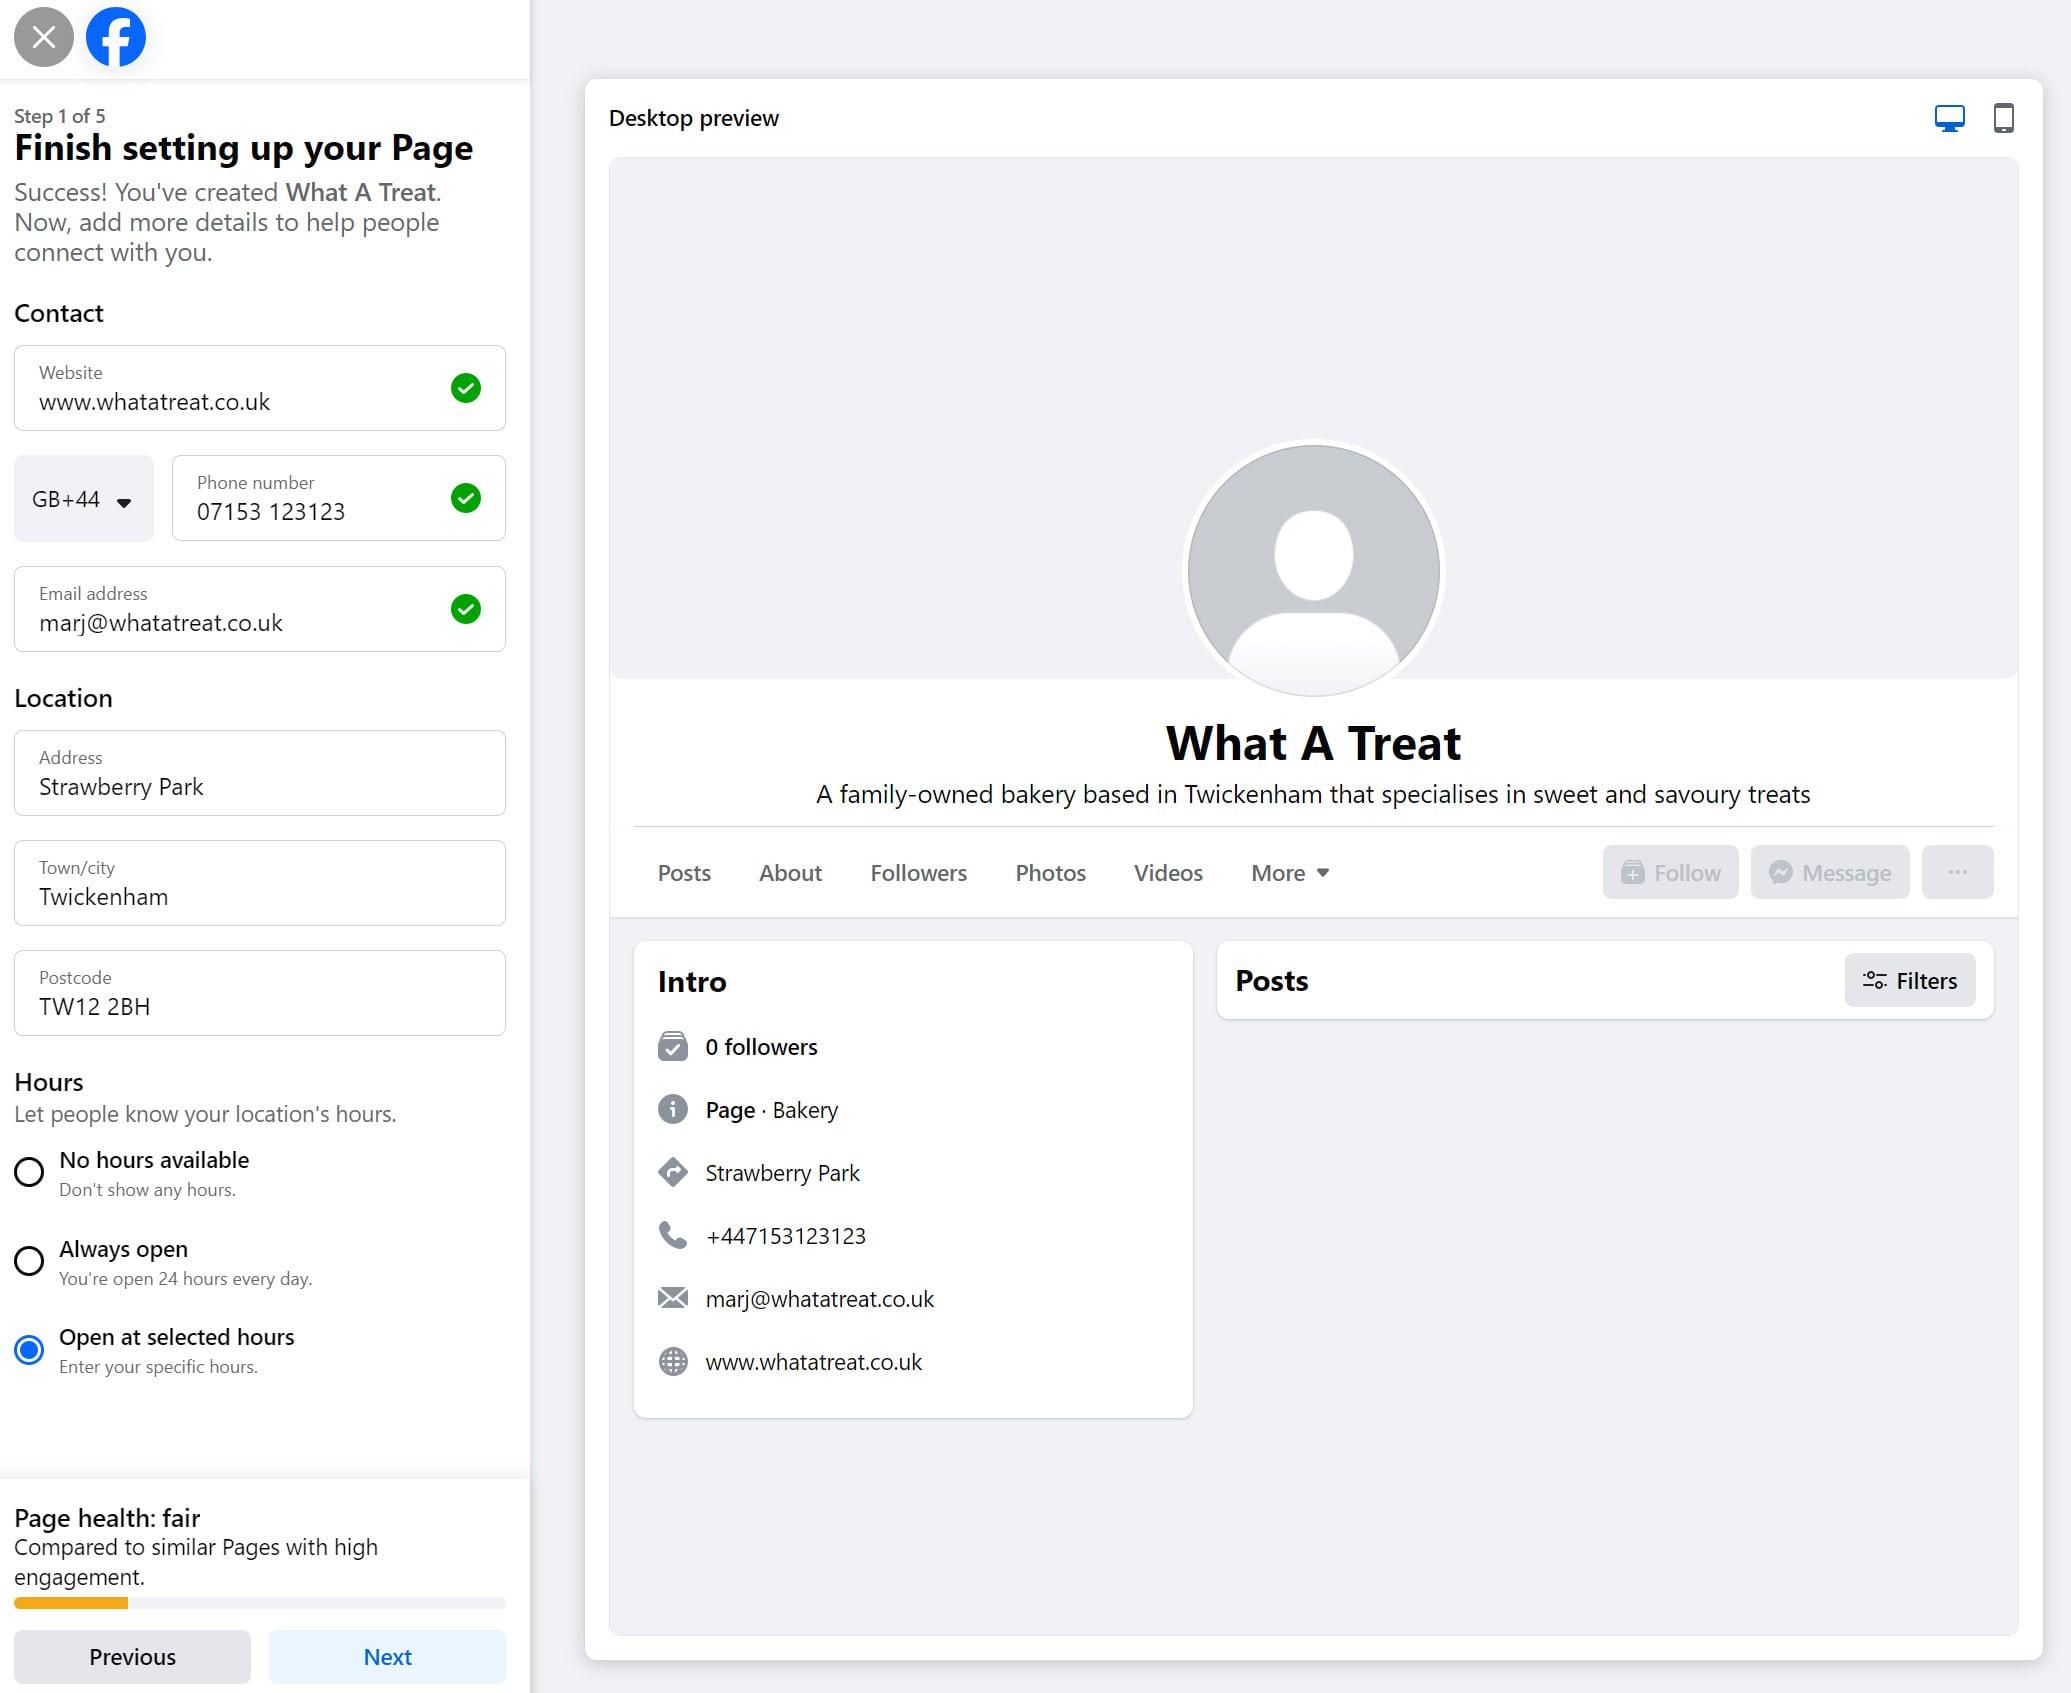Switch to mobile preview phone icon
Image resolution: width=2071 pixels, height=1693 pixels.
point(2003,118)
